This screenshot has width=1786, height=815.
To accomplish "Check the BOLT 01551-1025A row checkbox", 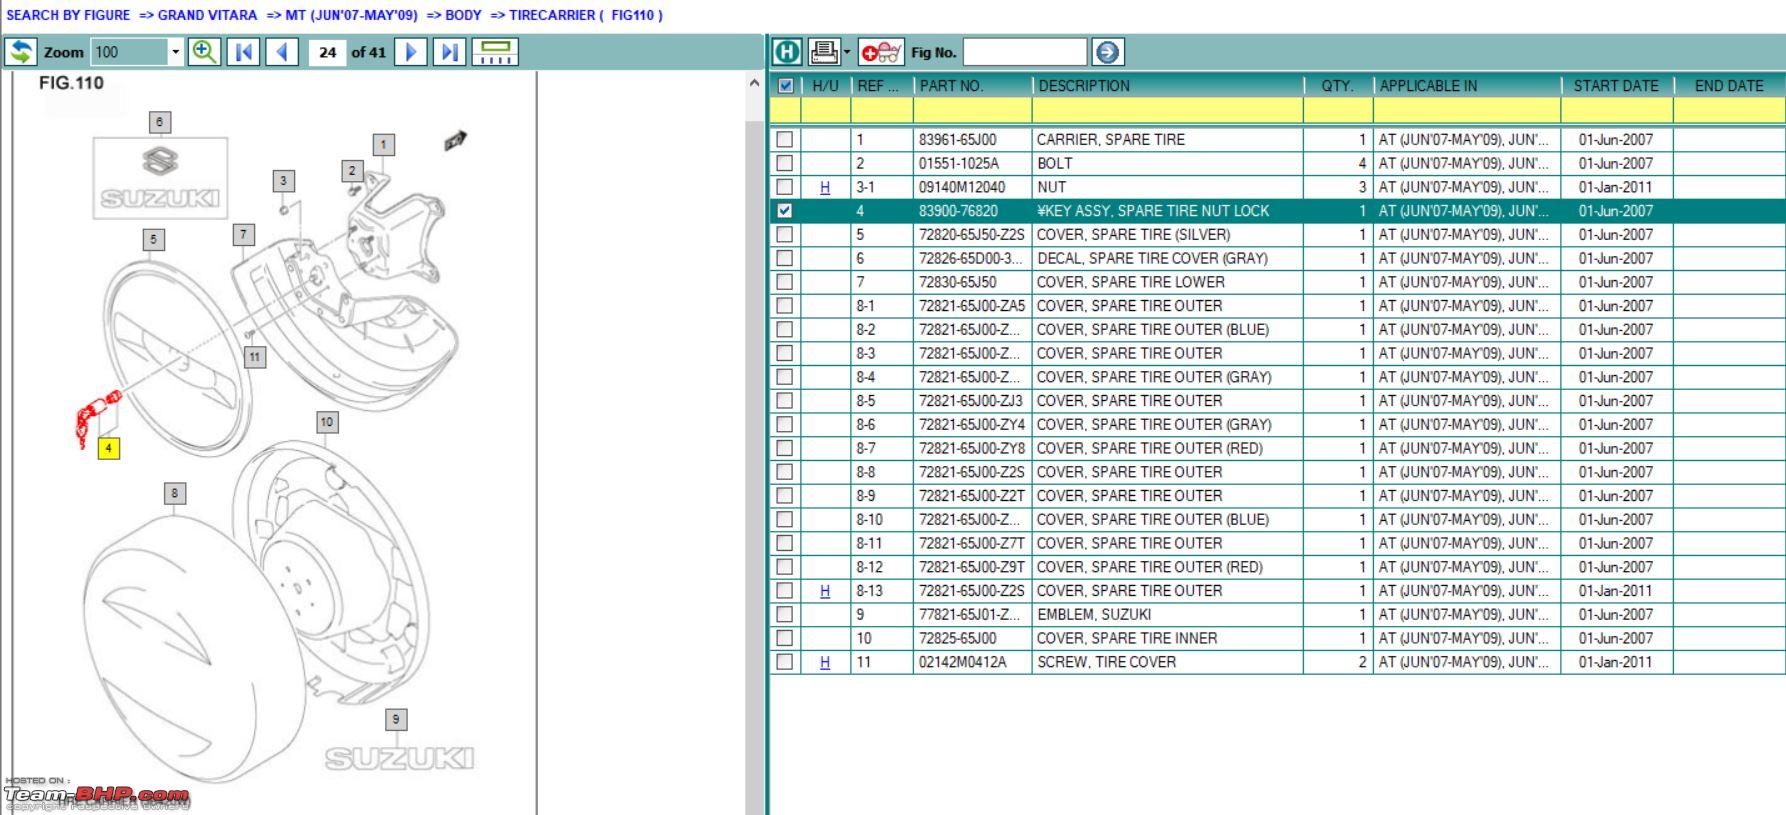I will [785, 163].
